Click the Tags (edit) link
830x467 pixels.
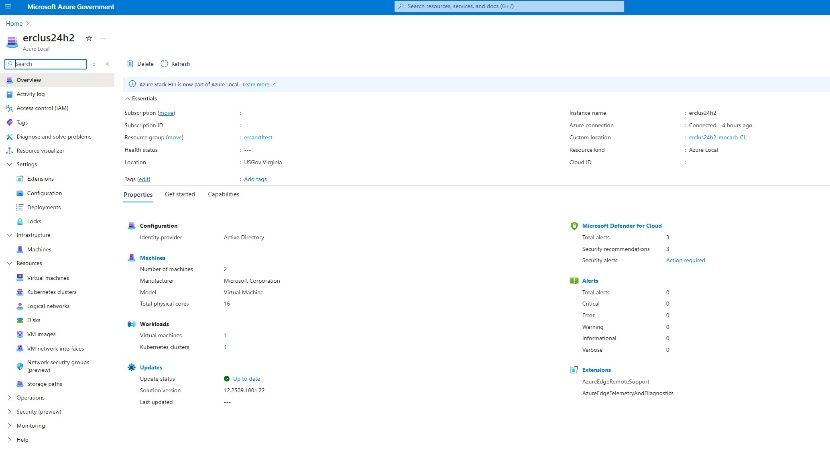click(143, 179)
